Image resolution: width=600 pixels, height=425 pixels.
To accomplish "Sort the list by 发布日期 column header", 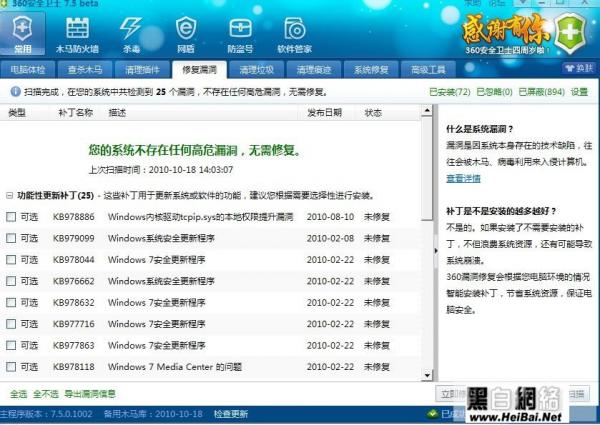I will [329, 113].
